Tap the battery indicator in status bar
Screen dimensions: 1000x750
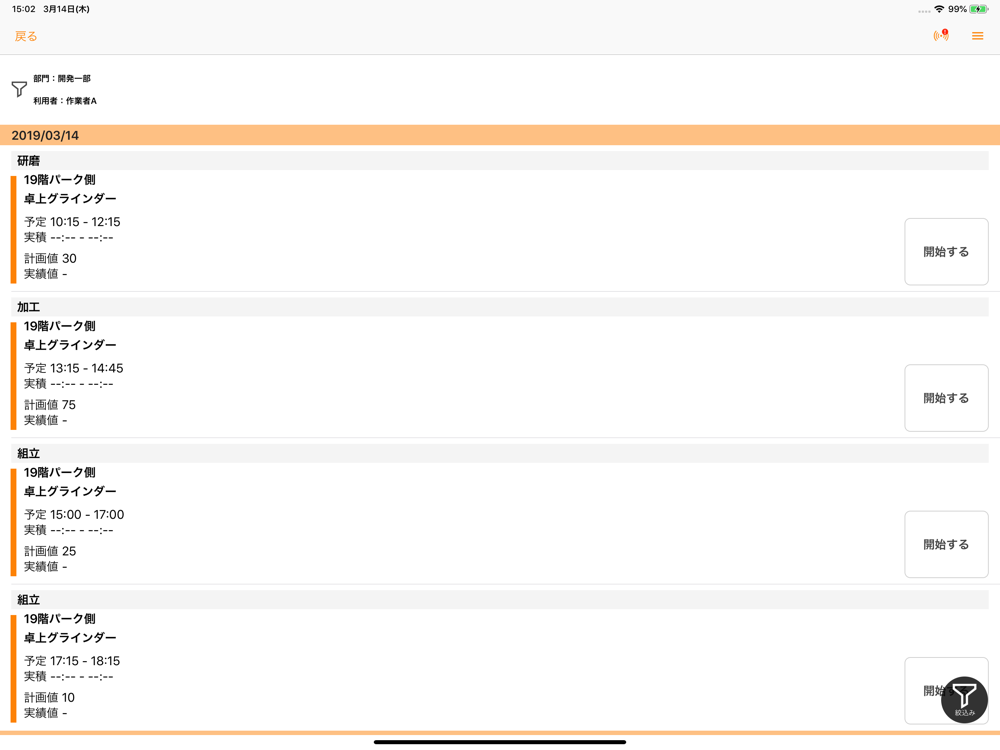[x=979, y=9]
